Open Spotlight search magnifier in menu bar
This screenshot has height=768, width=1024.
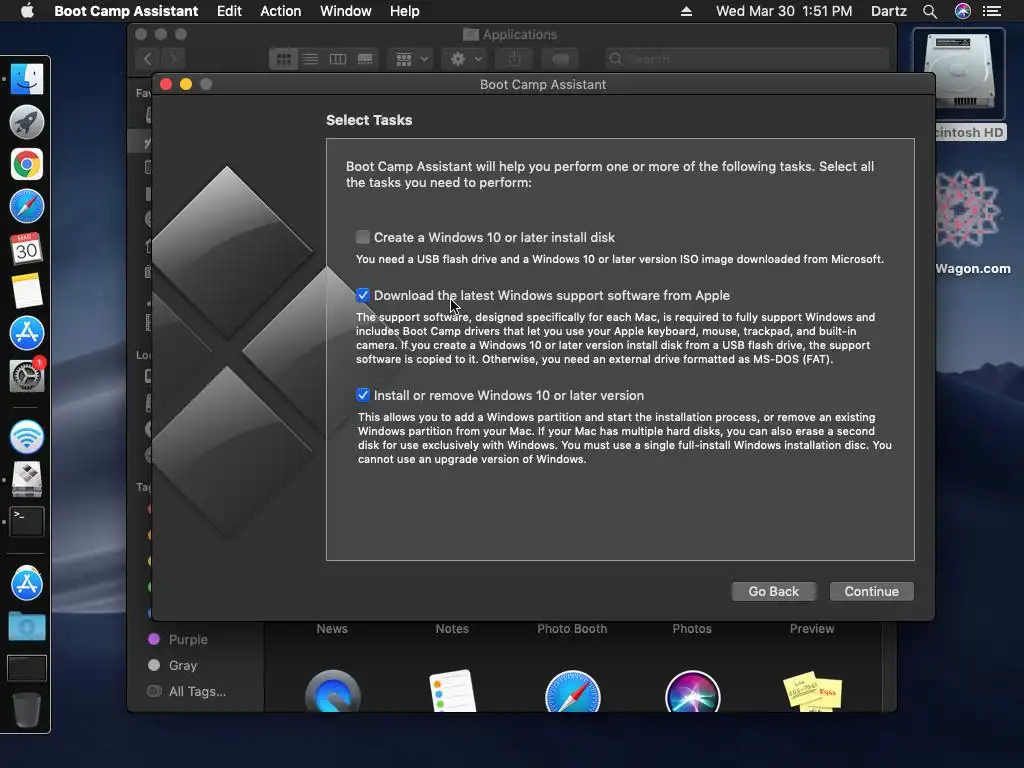(x=930, y=11)
